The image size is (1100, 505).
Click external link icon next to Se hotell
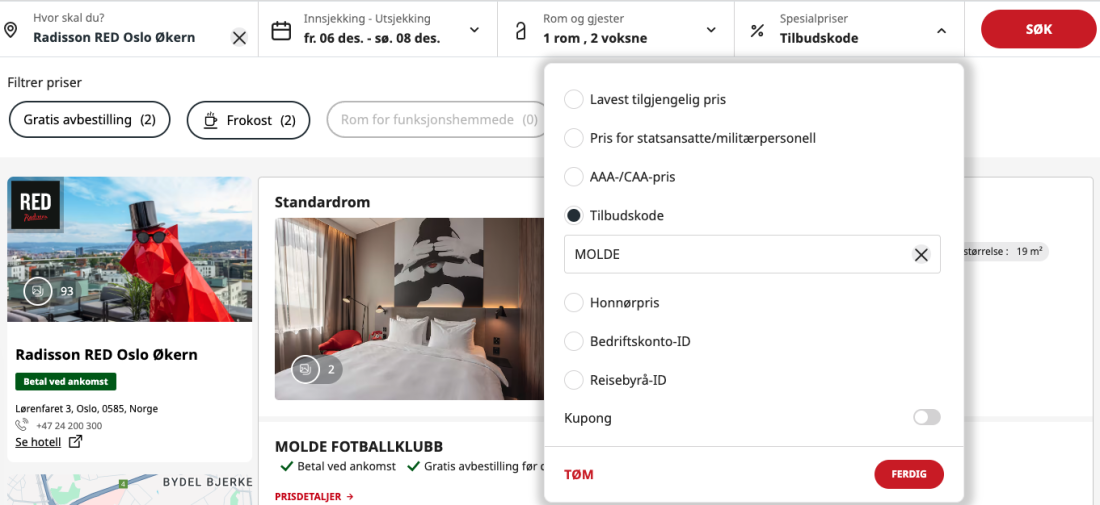(75, 442)
